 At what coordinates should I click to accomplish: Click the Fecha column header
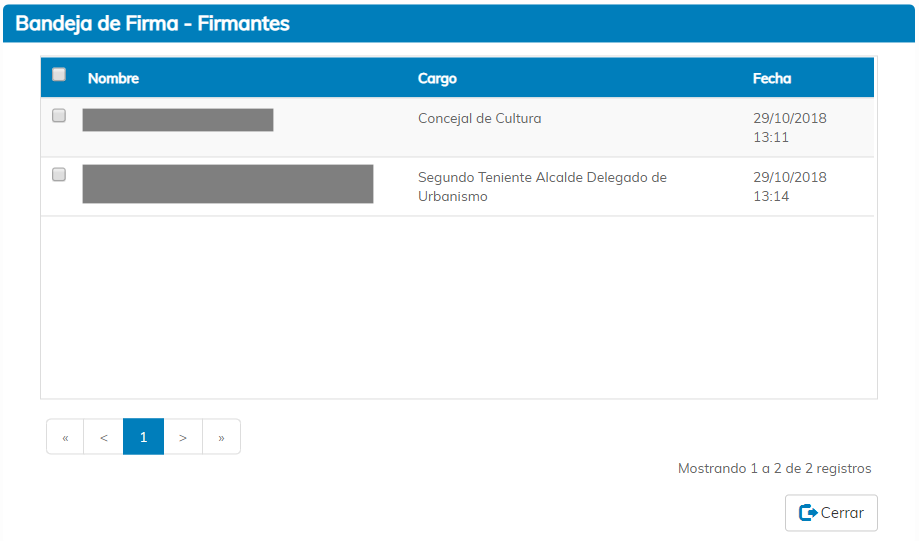point(771,79)
